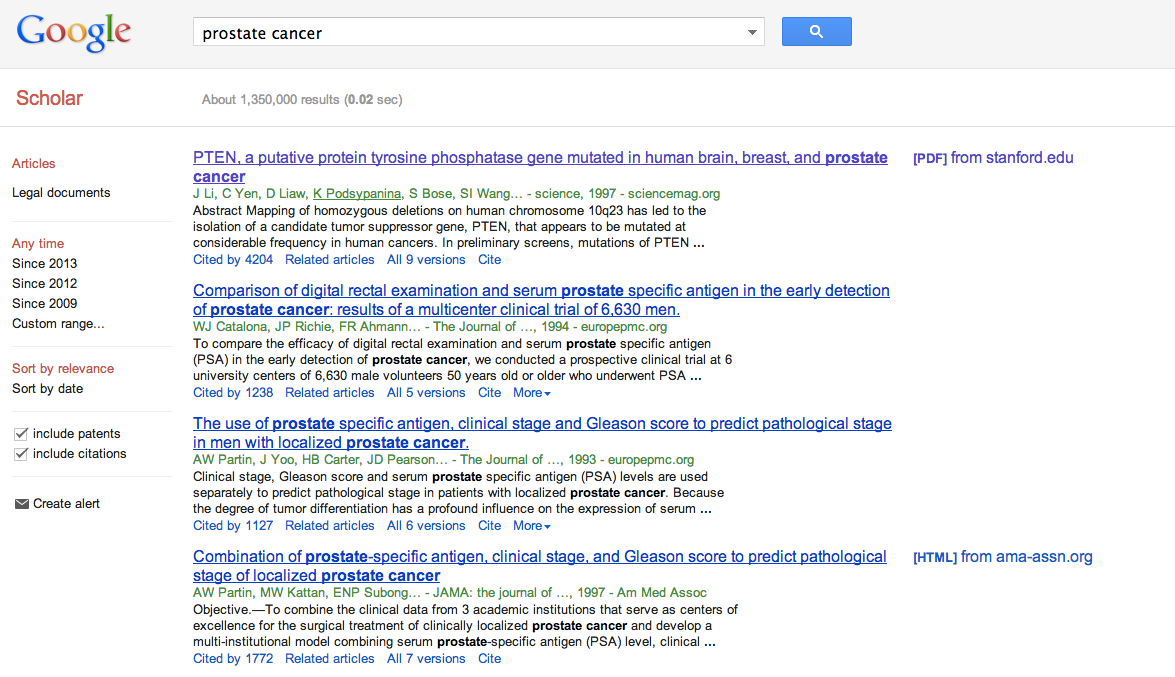The image size is (1175, 677).
Task: Open 'The use of prostate specific antigen' article
Action: (542, 433)
